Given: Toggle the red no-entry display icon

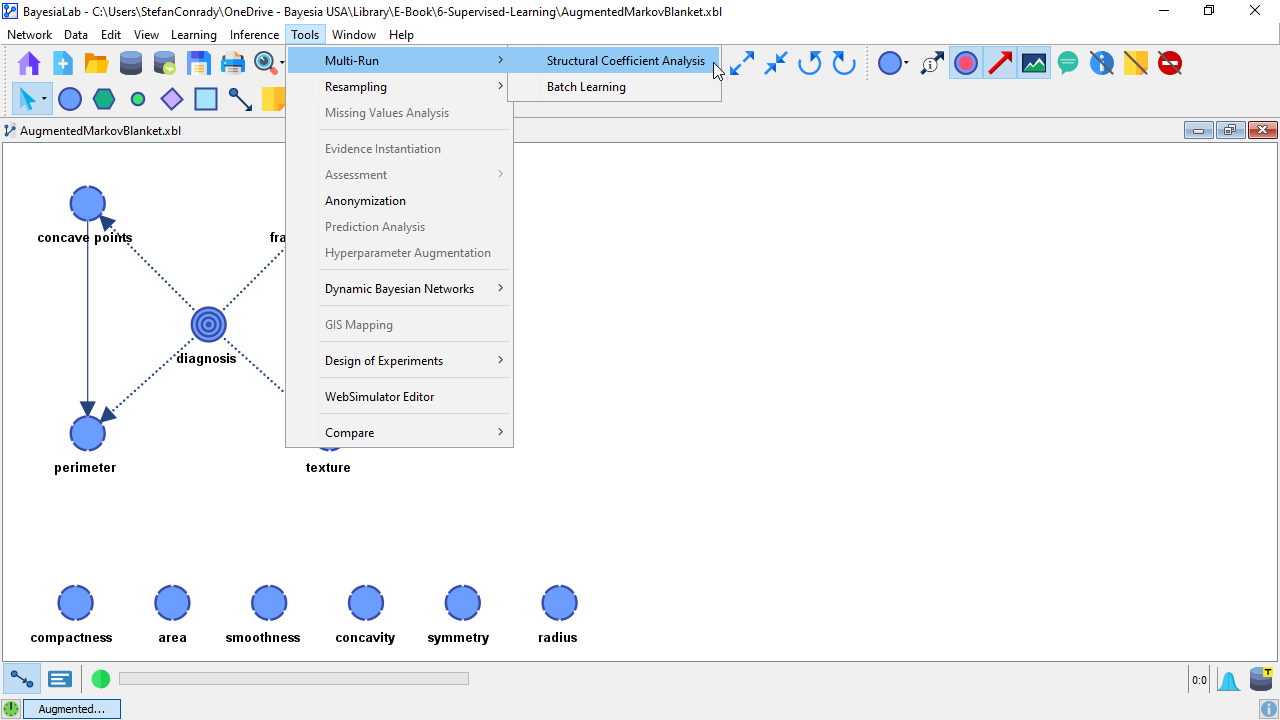Looking at the screenshot, I should [x=1170, y=64].
